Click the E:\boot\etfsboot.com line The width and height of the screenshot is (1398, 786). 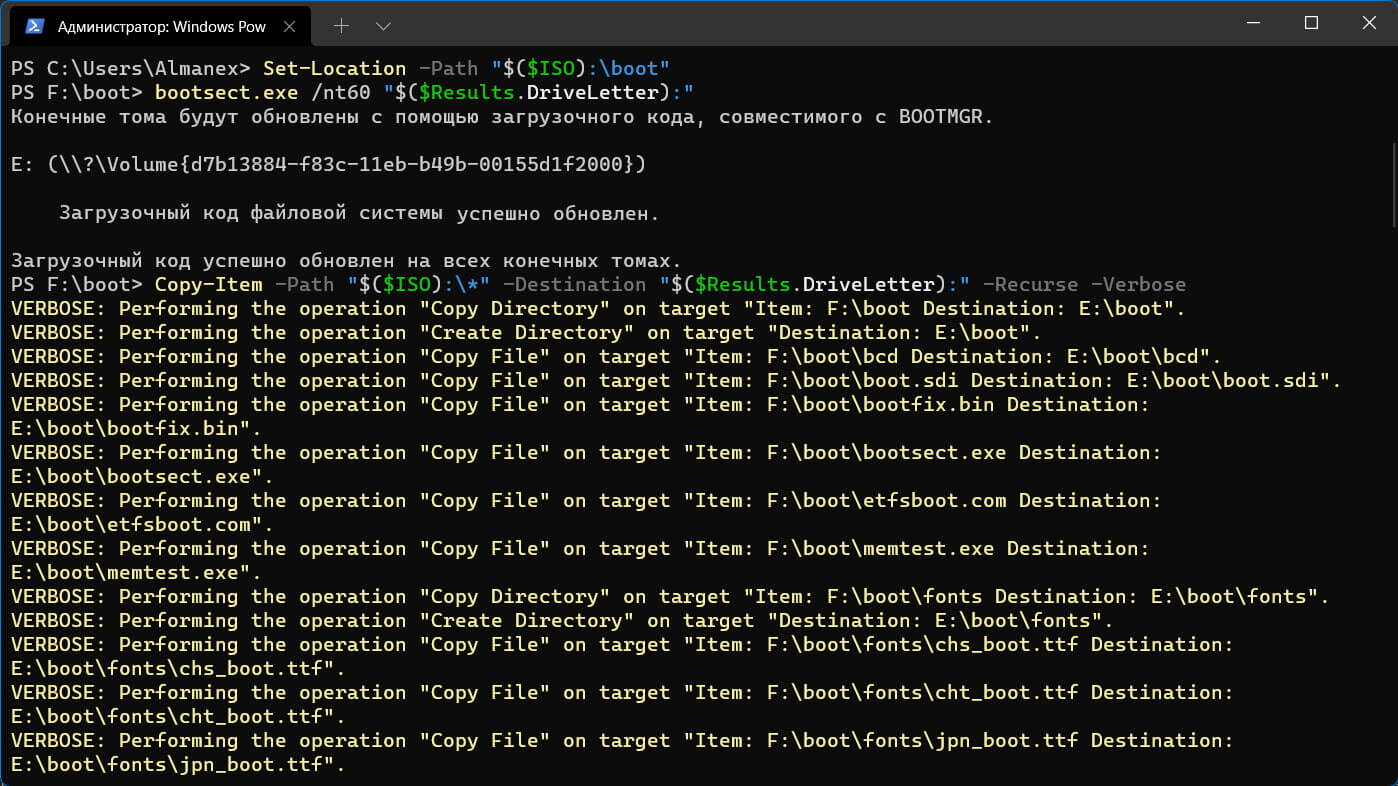tap(142, 524)
